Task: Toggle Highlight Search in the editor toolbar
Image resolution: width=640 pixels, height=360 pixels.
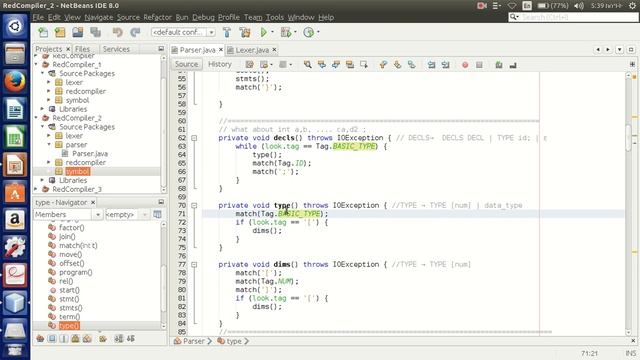Action: tap(350, 64)
